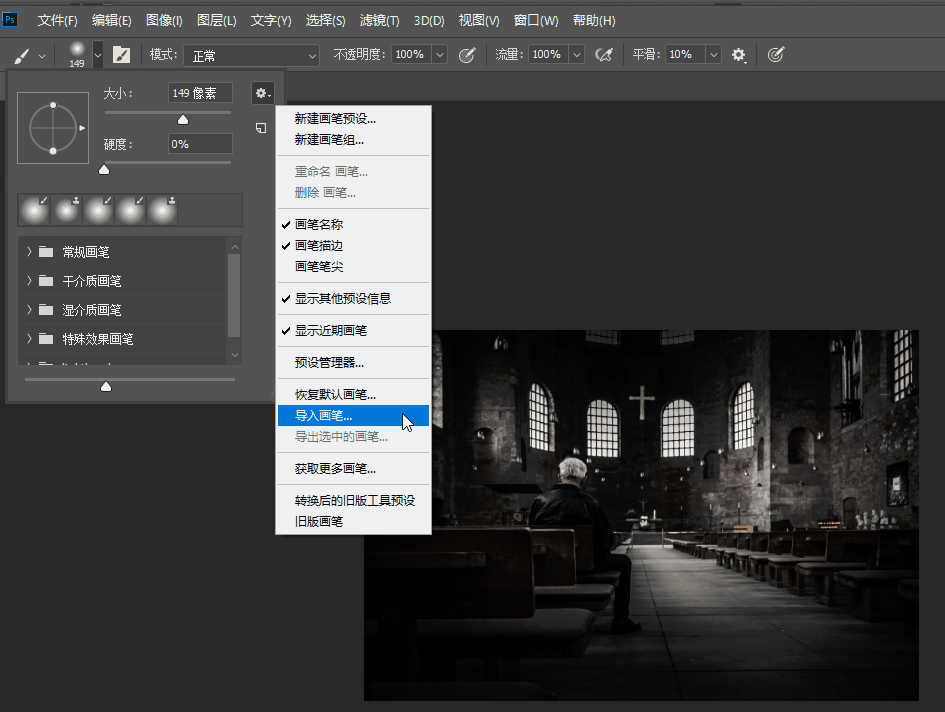The image size is (945, 712).
Task: Click the 硬度 hardness input field
Action: (200, 144)
